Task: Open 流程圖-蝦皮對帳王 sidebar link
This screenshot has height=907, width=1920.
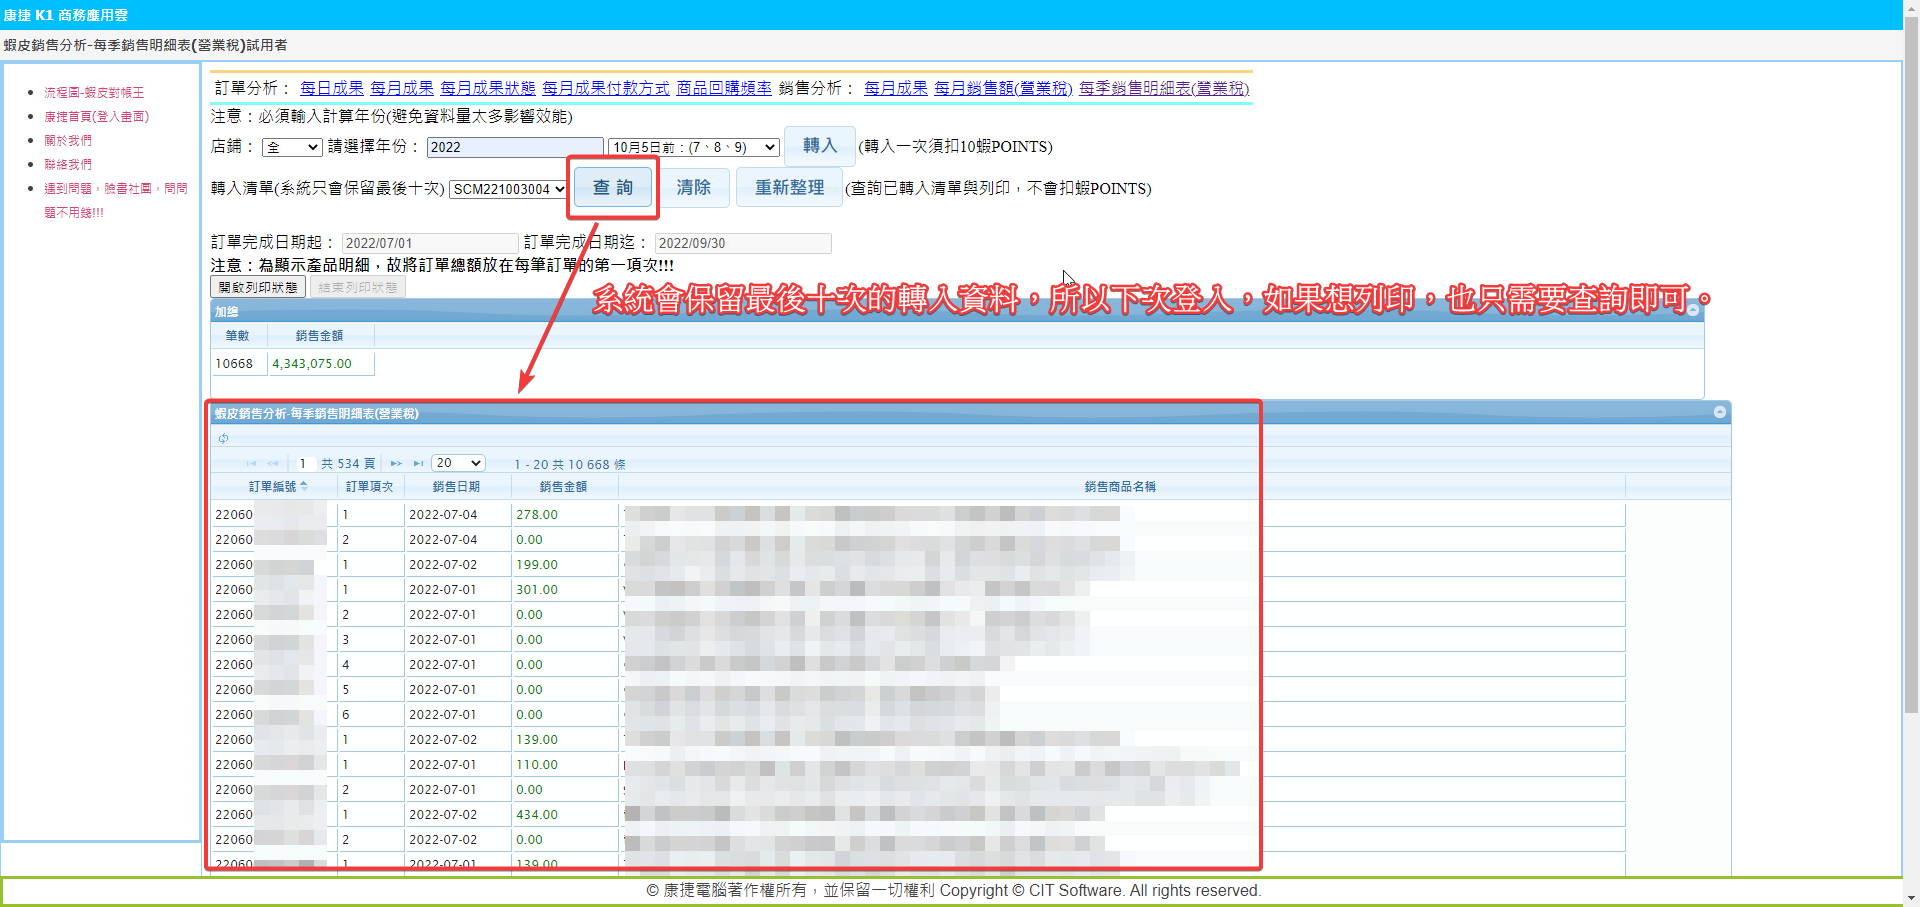Action: (94, 92)
